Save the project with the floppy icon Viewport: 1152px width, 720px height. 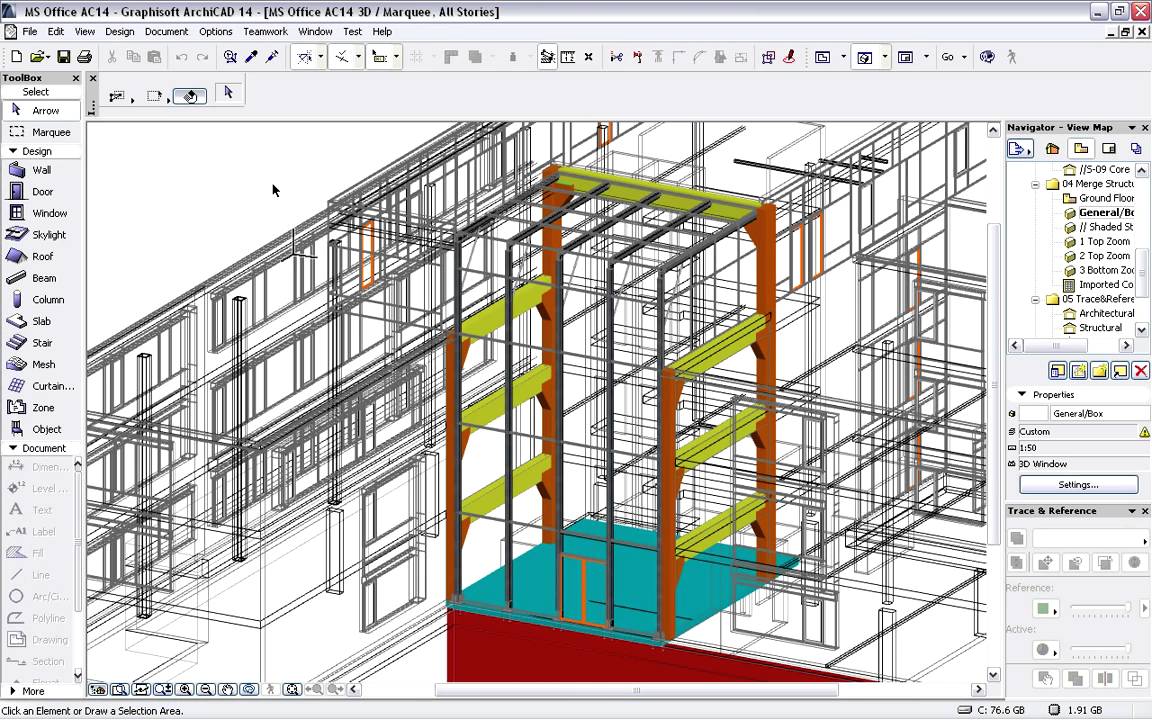(x=64, y=57)
